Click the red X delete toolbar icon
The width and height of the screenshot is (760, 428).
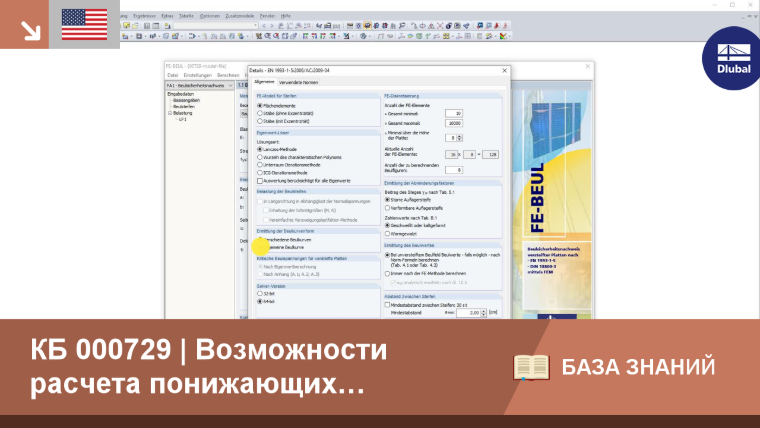(x=440, y=26)
